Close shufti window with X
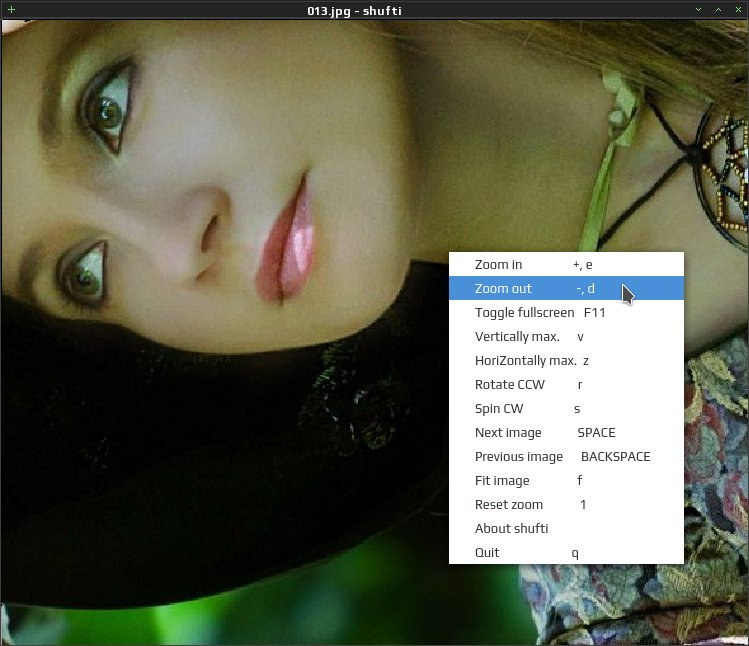Image resolution: width=749 pixels, height=646 pixels. [738, 10]
